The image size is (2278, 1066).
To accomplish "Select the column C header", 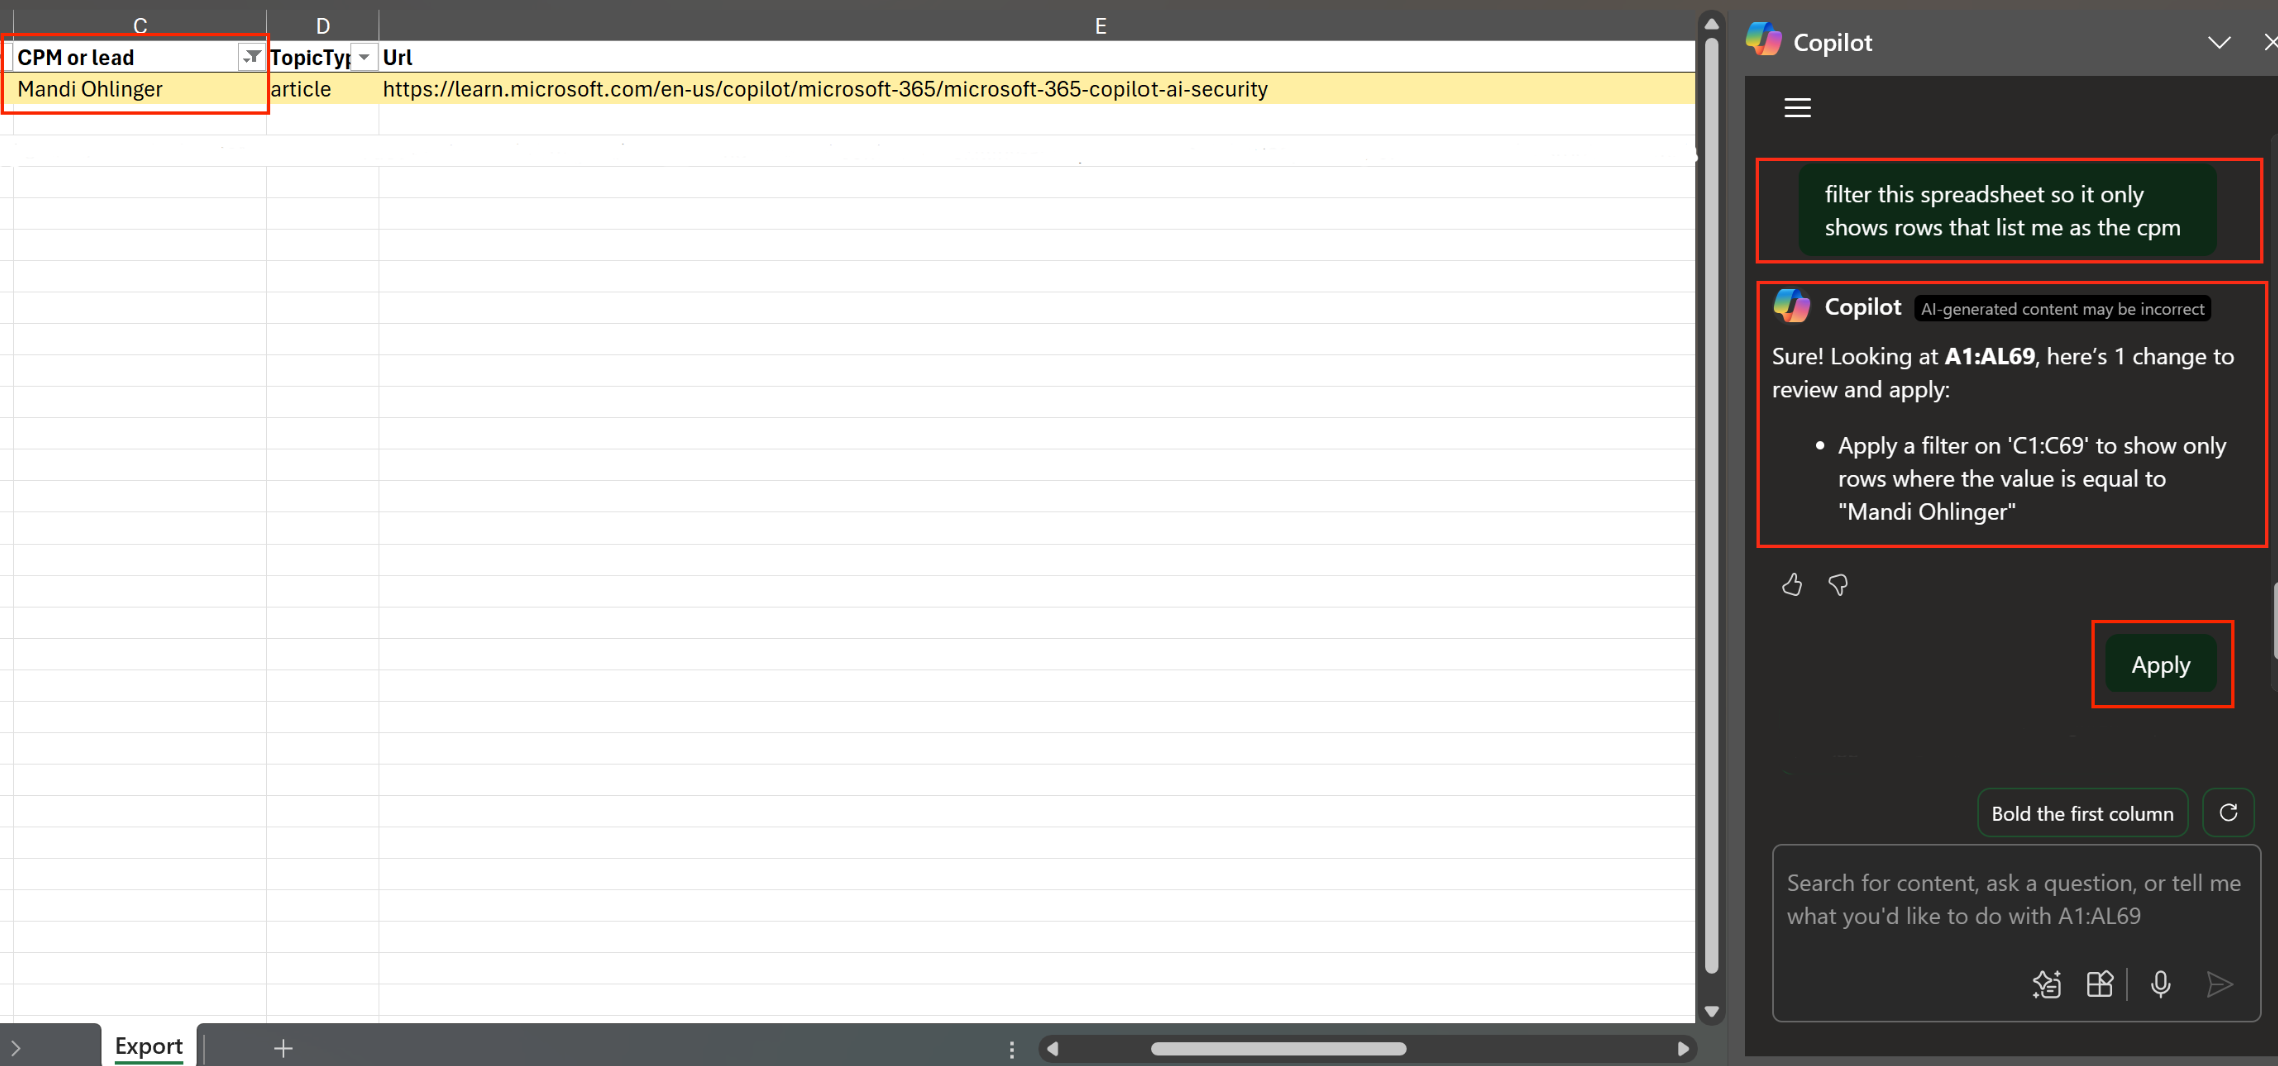I will tap(140, 25).
